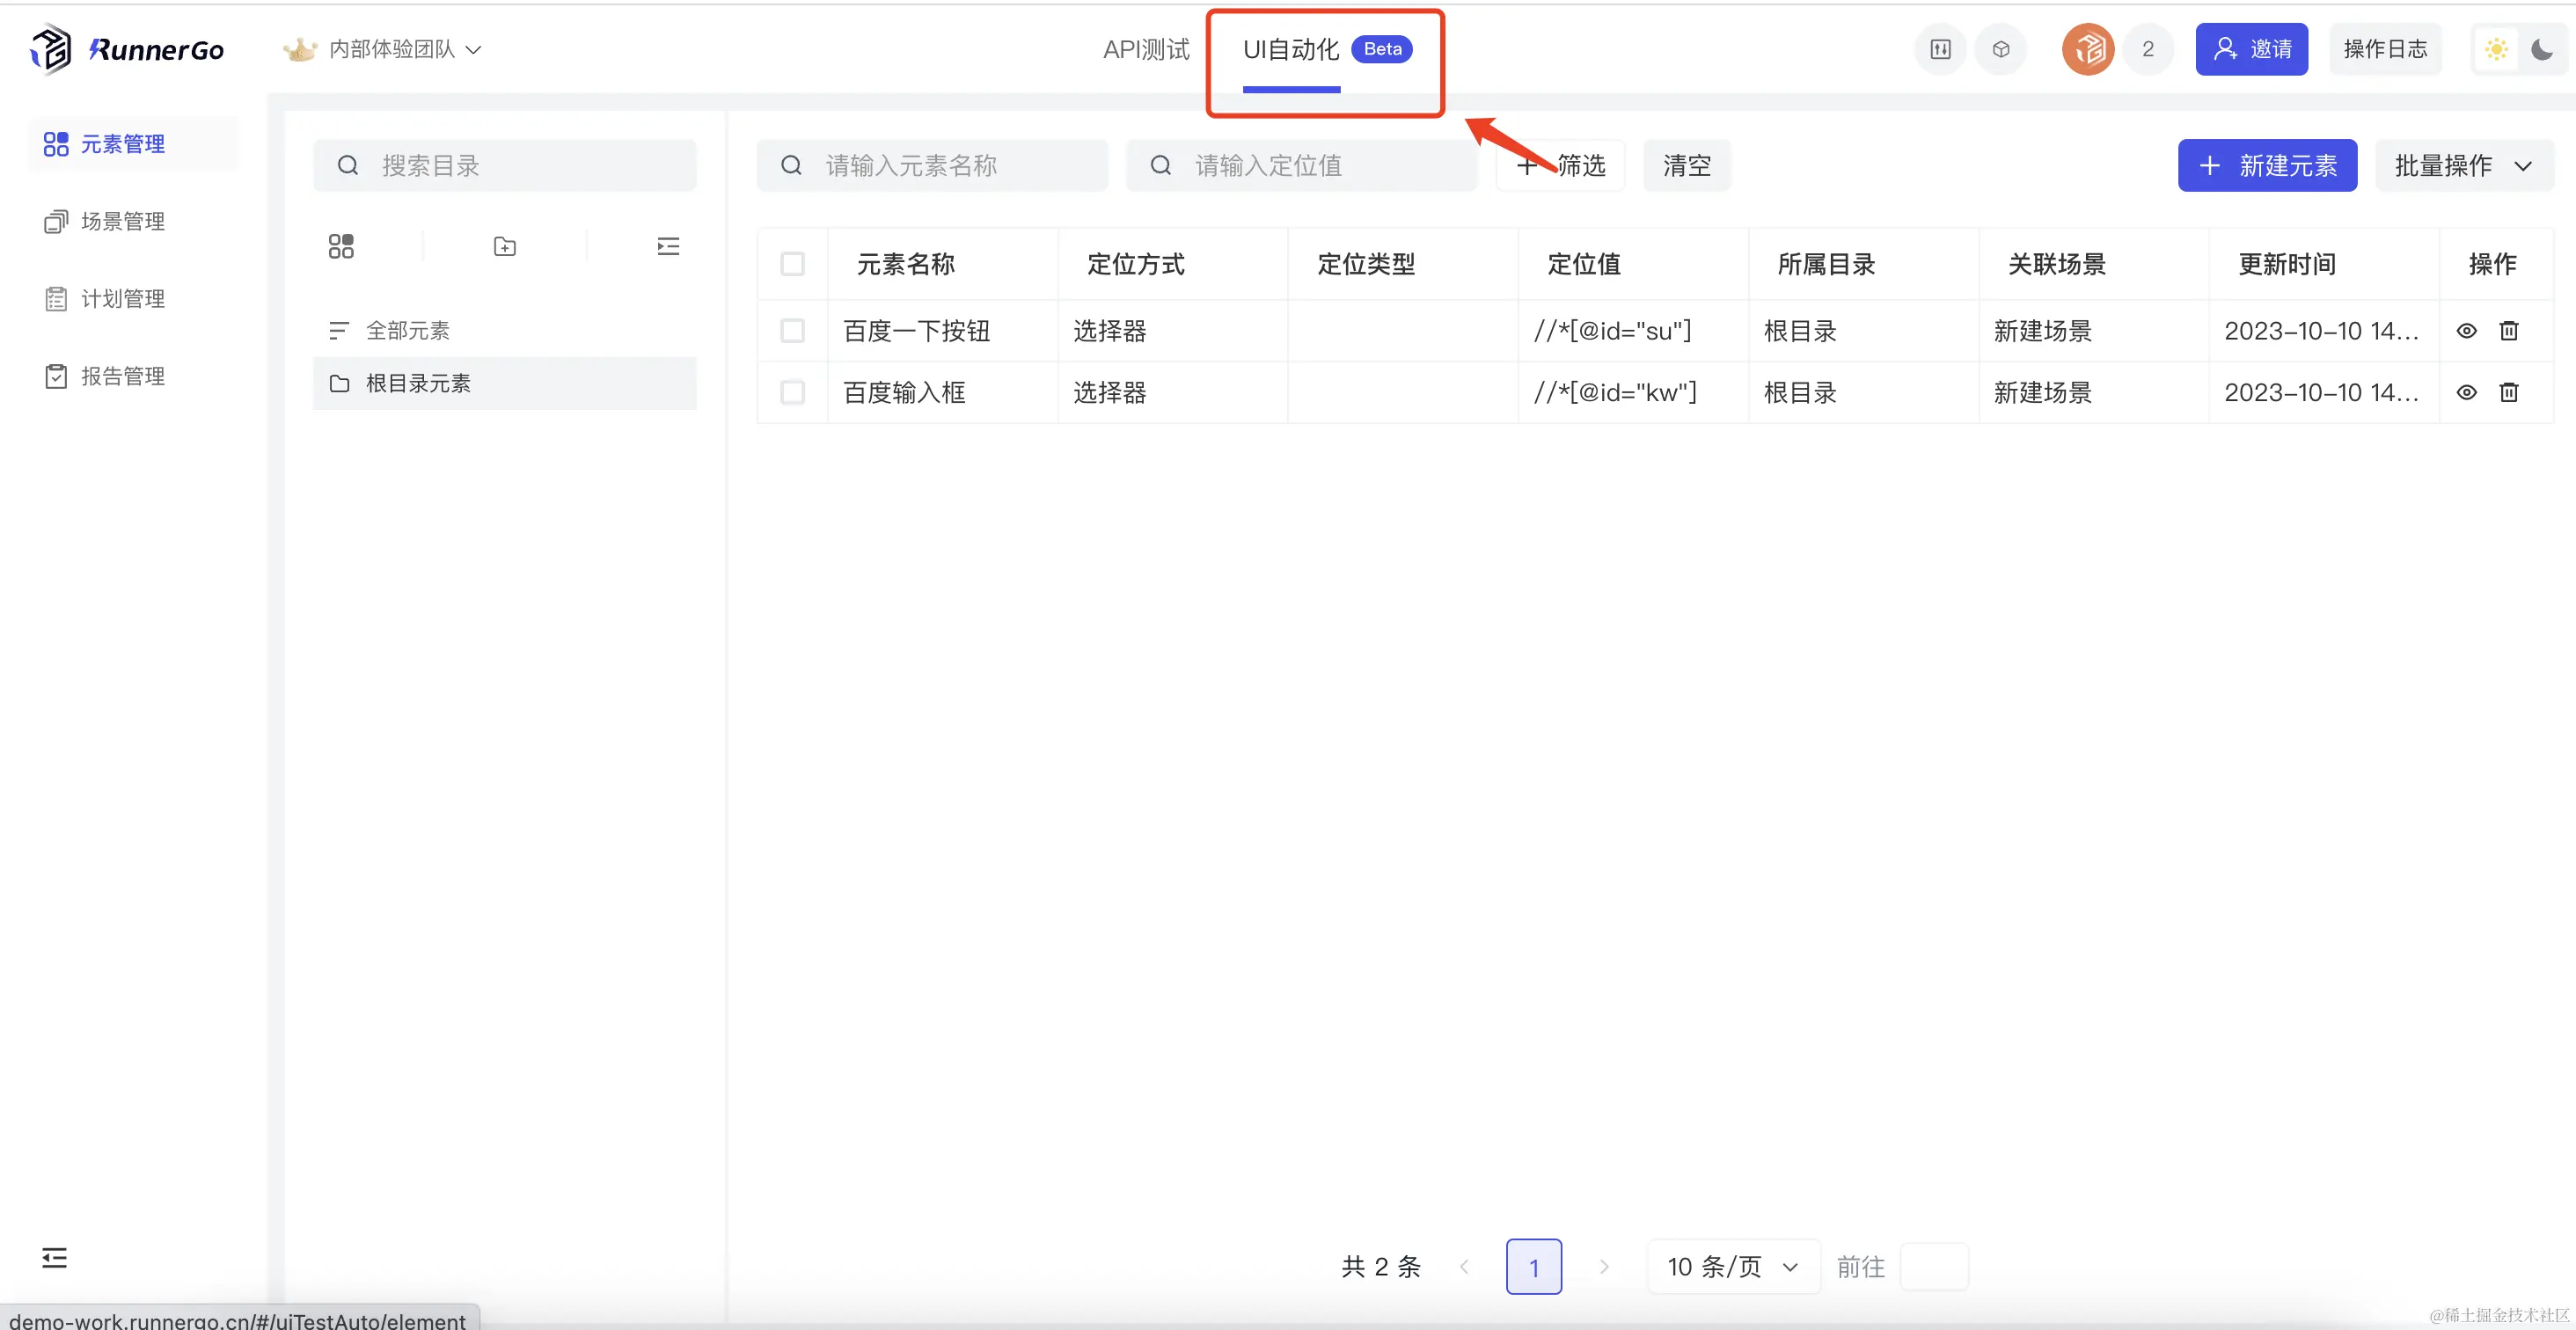Expand the 批量操作 dropdown
This screenshot has width=2576, height=1330.
2464,165
